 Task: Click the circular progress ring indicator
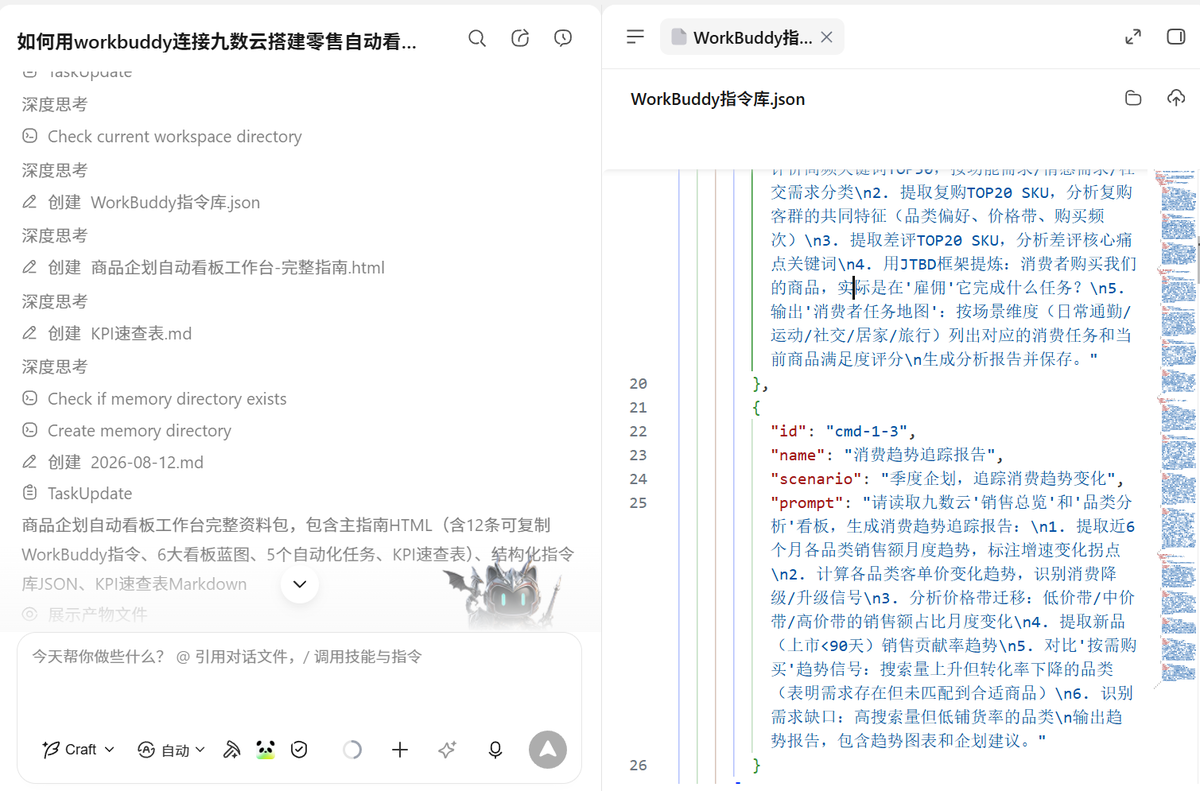pyautogui.click(x=352, y=749)
